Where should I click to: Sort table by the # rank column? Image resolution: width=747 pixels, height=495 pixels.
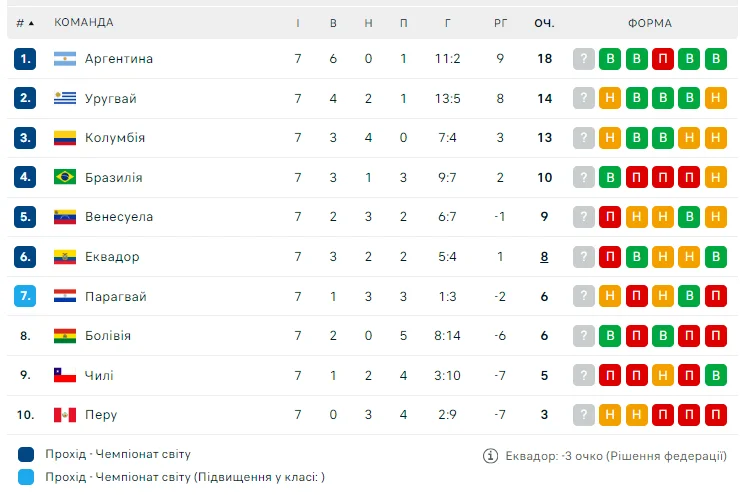point(25,22)
